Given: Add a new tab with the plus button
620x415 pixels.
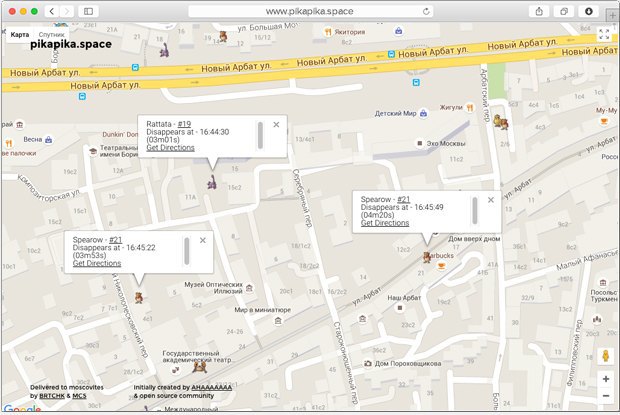Looking at the screenshot, I should (x=612, y=15).
